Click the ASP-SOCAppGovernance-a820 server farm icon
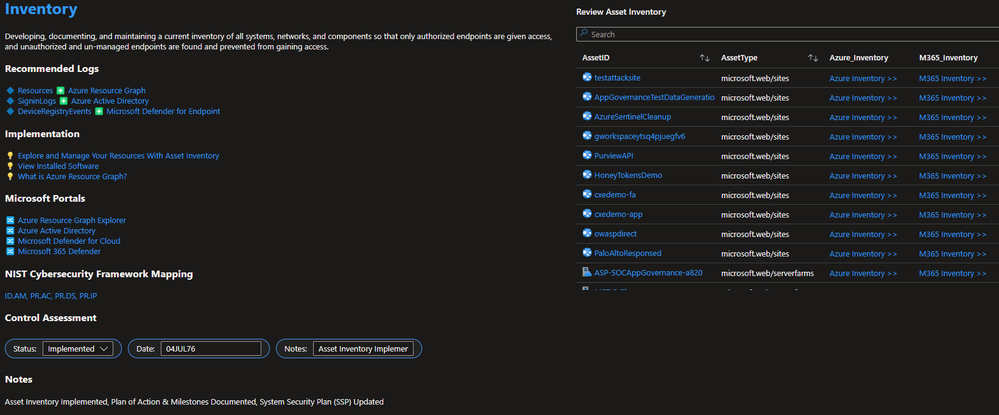Screen dimensions: 999x415 coord(587,272)
